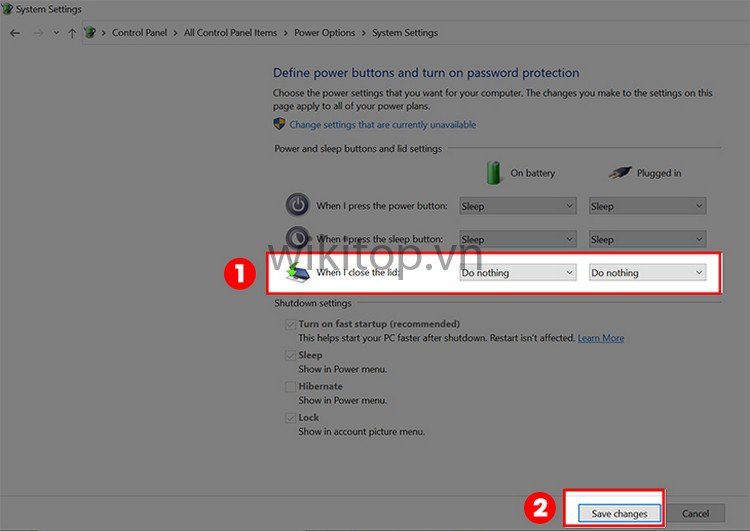Click the Save changes button
The width and height of the screenshot is (750, 531).
pyautogui.click(x=619, y=513)
